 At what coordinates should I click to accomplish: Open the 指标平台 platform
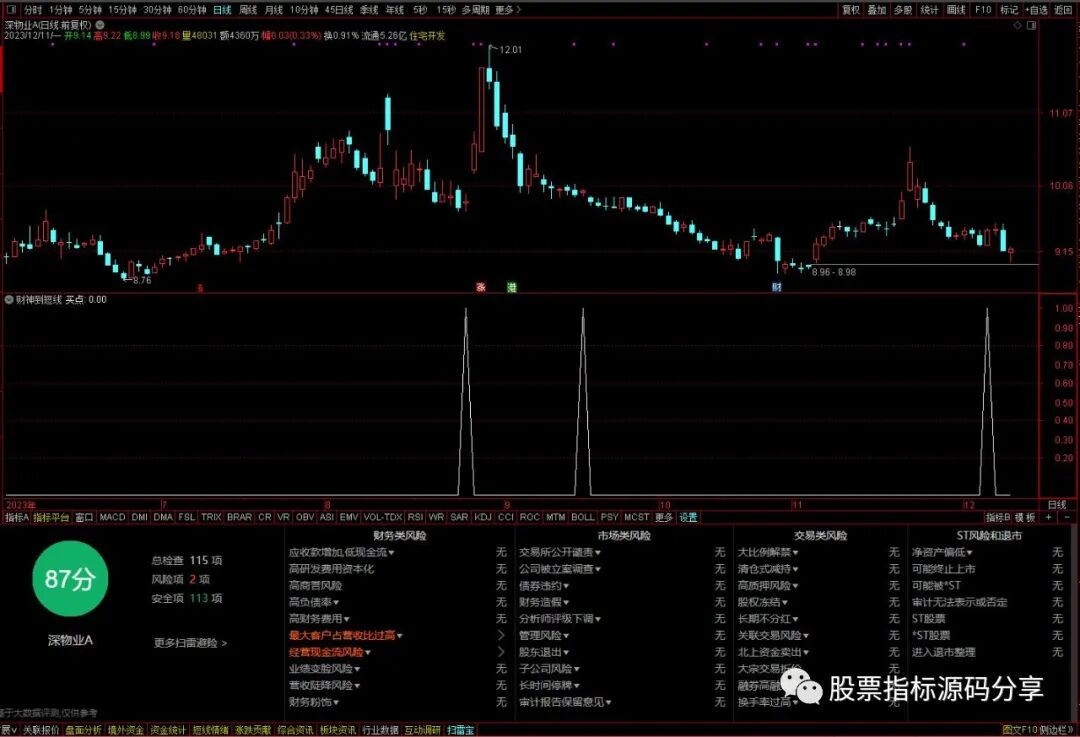click(x=52, y=517)
